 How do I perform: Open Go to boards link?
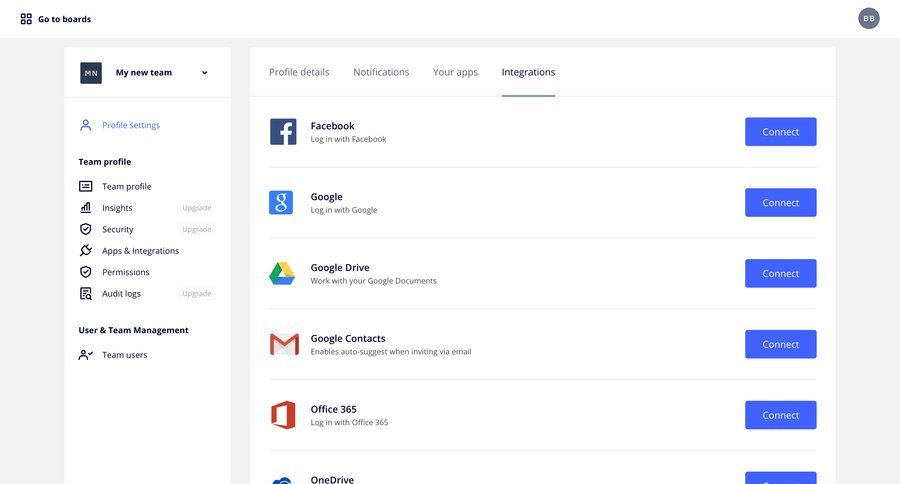[64, 19]
